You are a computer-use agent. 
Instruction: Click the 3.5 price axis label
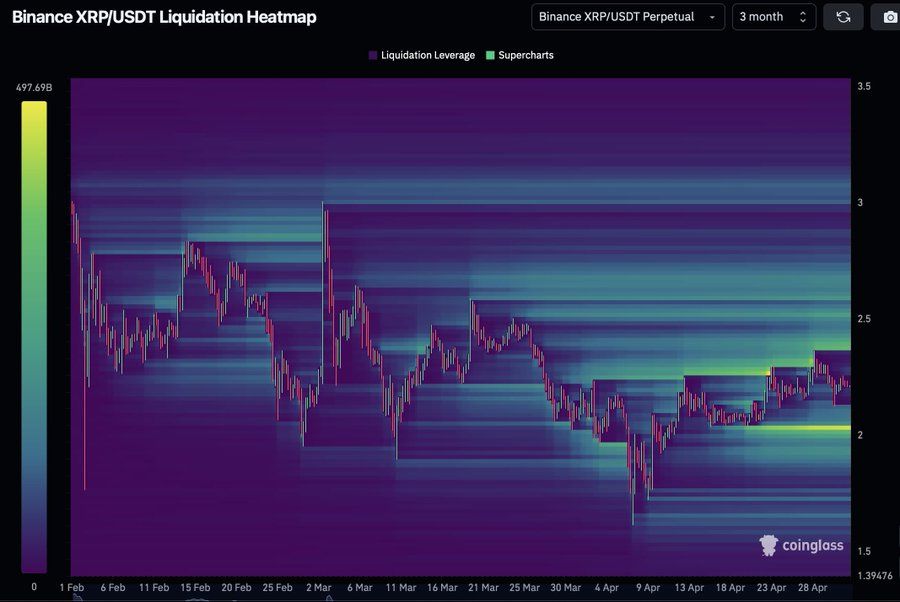pyautogui.click(x=864, y=86)
